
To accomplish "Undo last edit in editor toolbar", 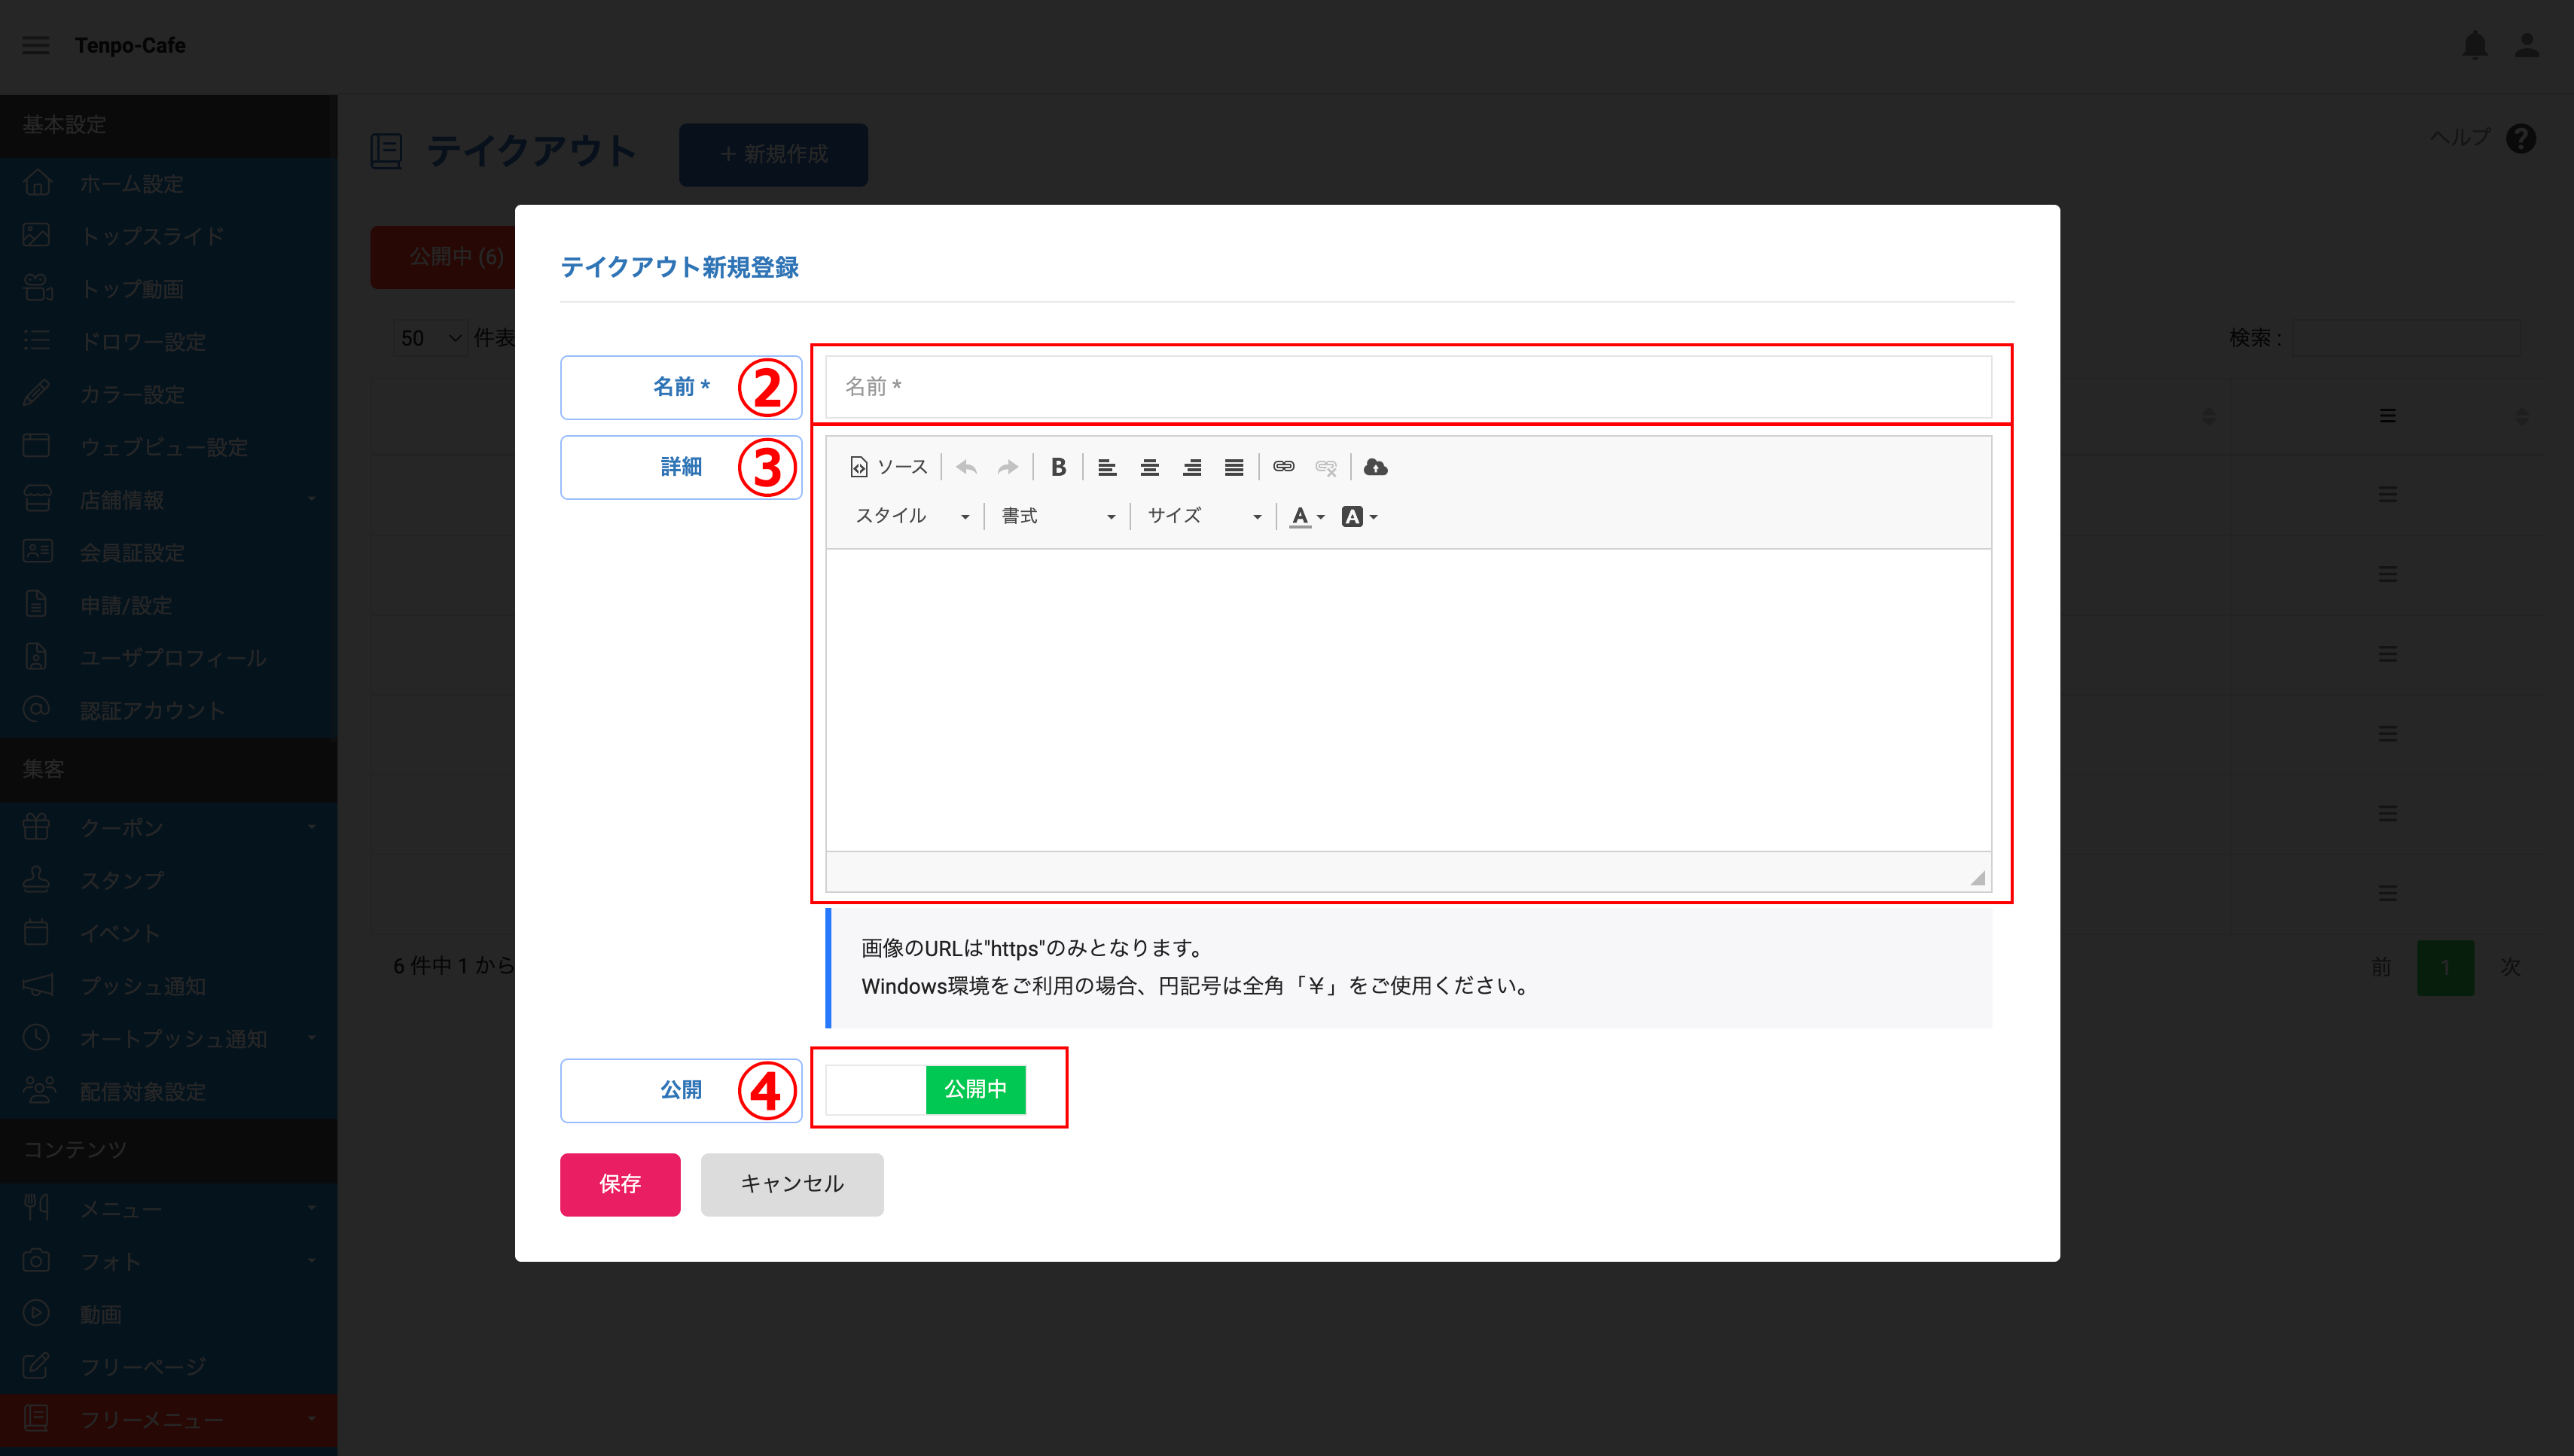I will 966,467.
